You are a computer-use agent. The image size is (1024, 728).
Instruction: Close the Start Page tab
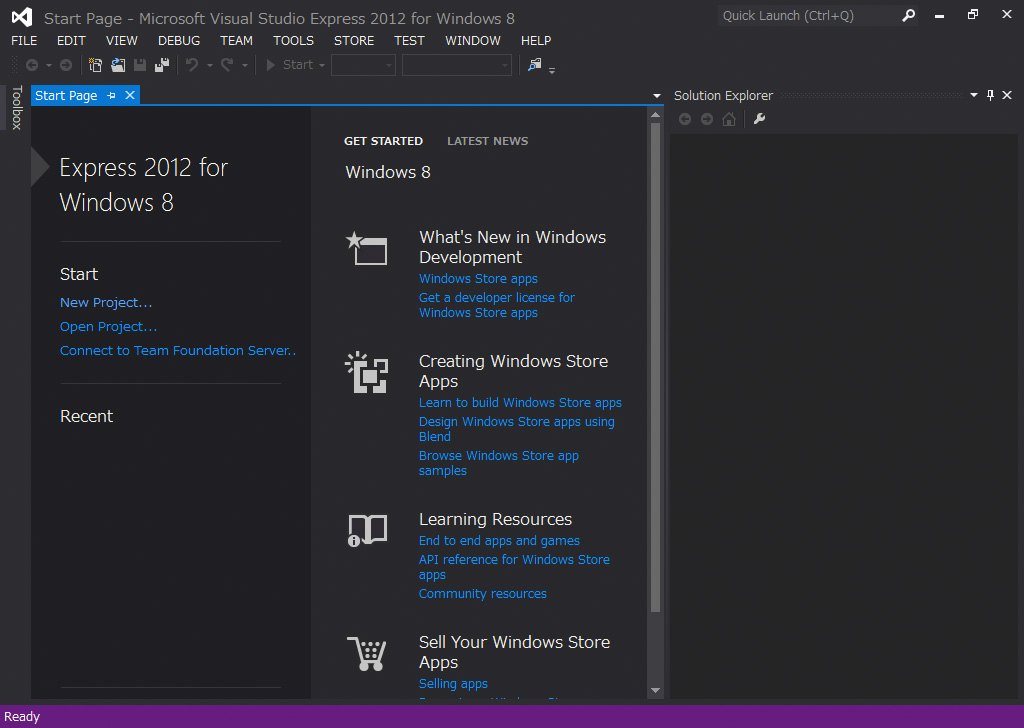[x=130, y=95]
